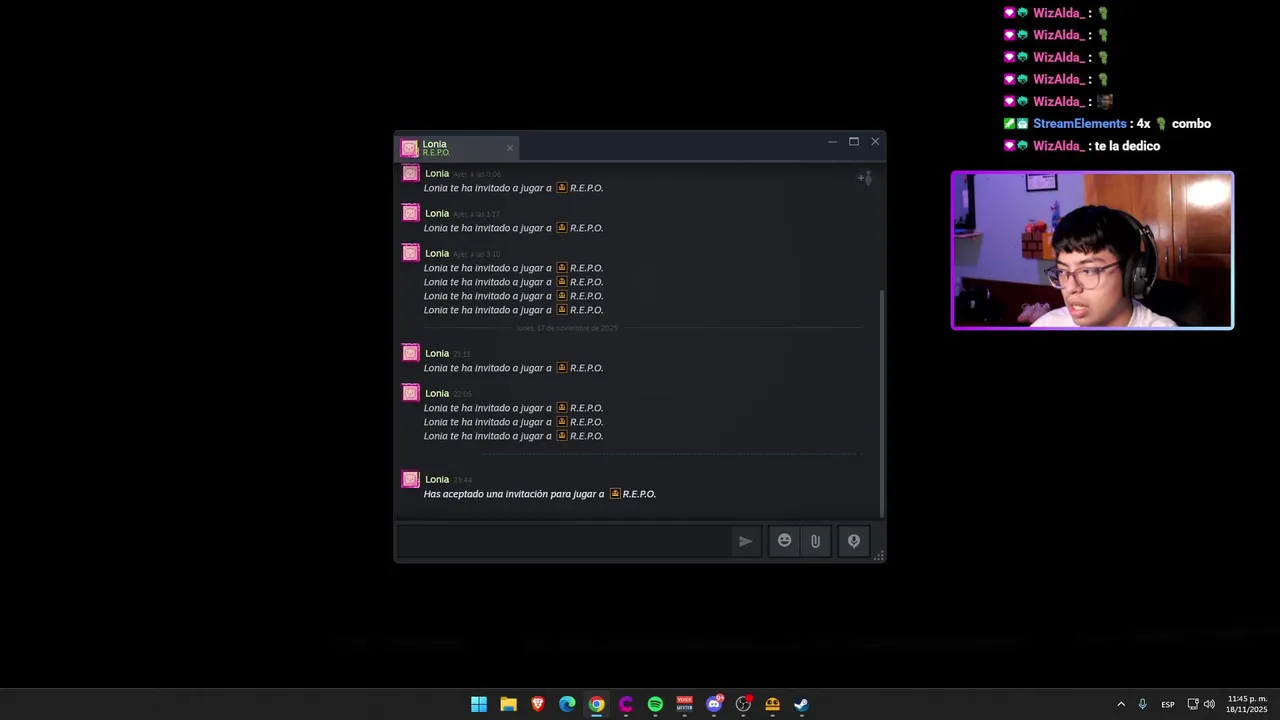This screenshot has height=720, width=1280.
Task: Click Lonia's name on the 0:06 message
Action: [437, 173]
